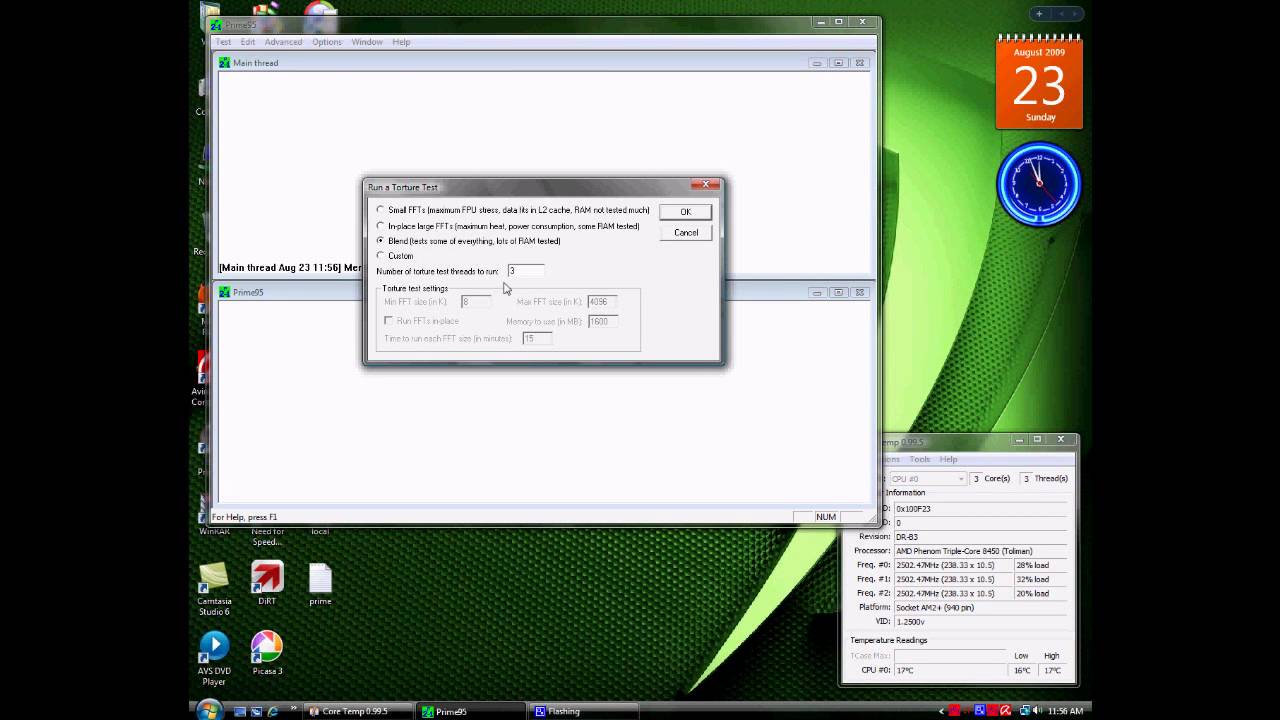Maximize the Prime95 child window
This screenshot has height=720, width=1280.
tap(838, 292)
